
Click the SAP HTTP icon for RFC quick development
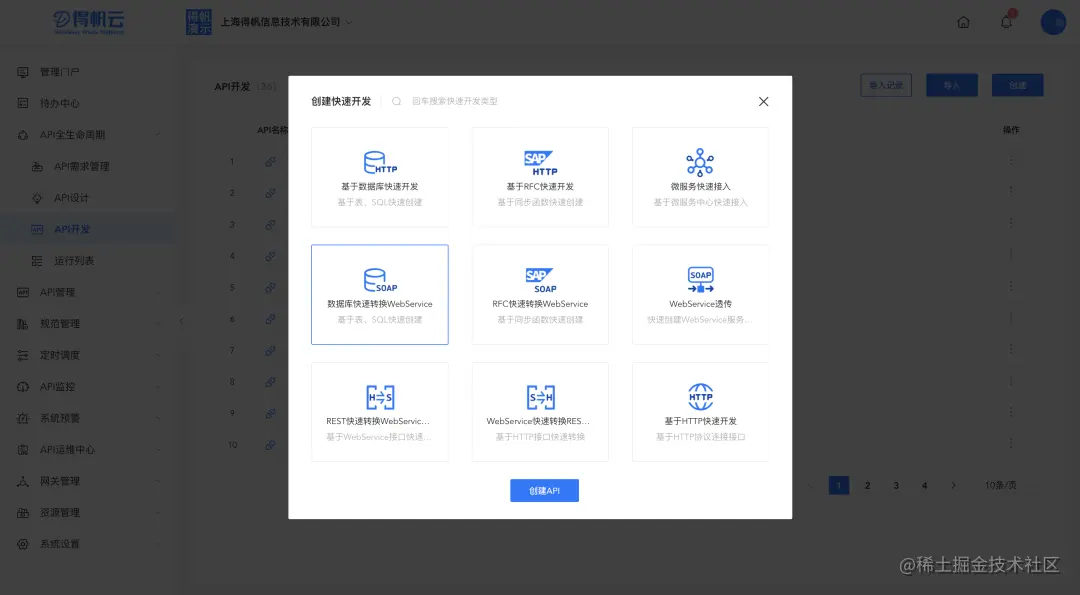click(x=540, y=163)
